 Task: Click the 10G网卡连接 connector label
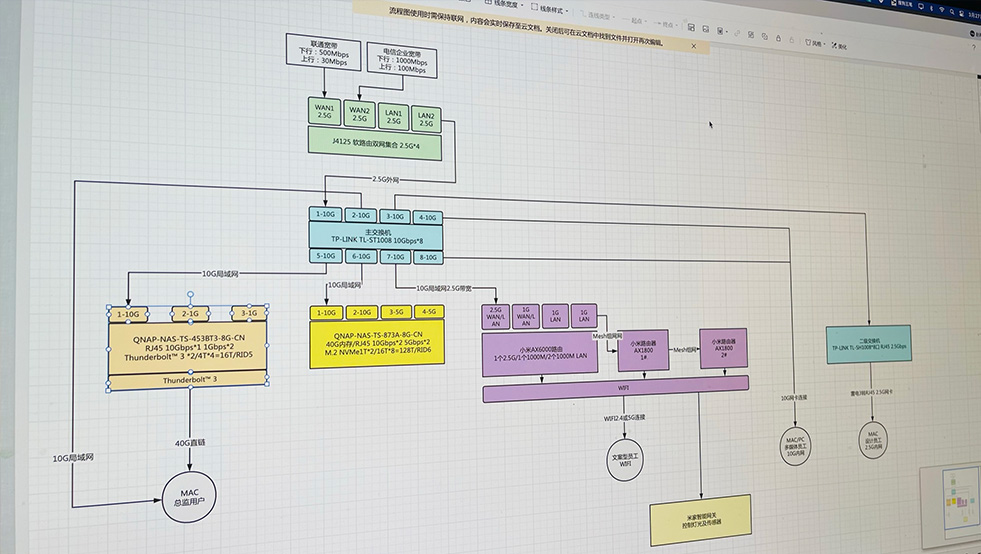click(794, 398)
